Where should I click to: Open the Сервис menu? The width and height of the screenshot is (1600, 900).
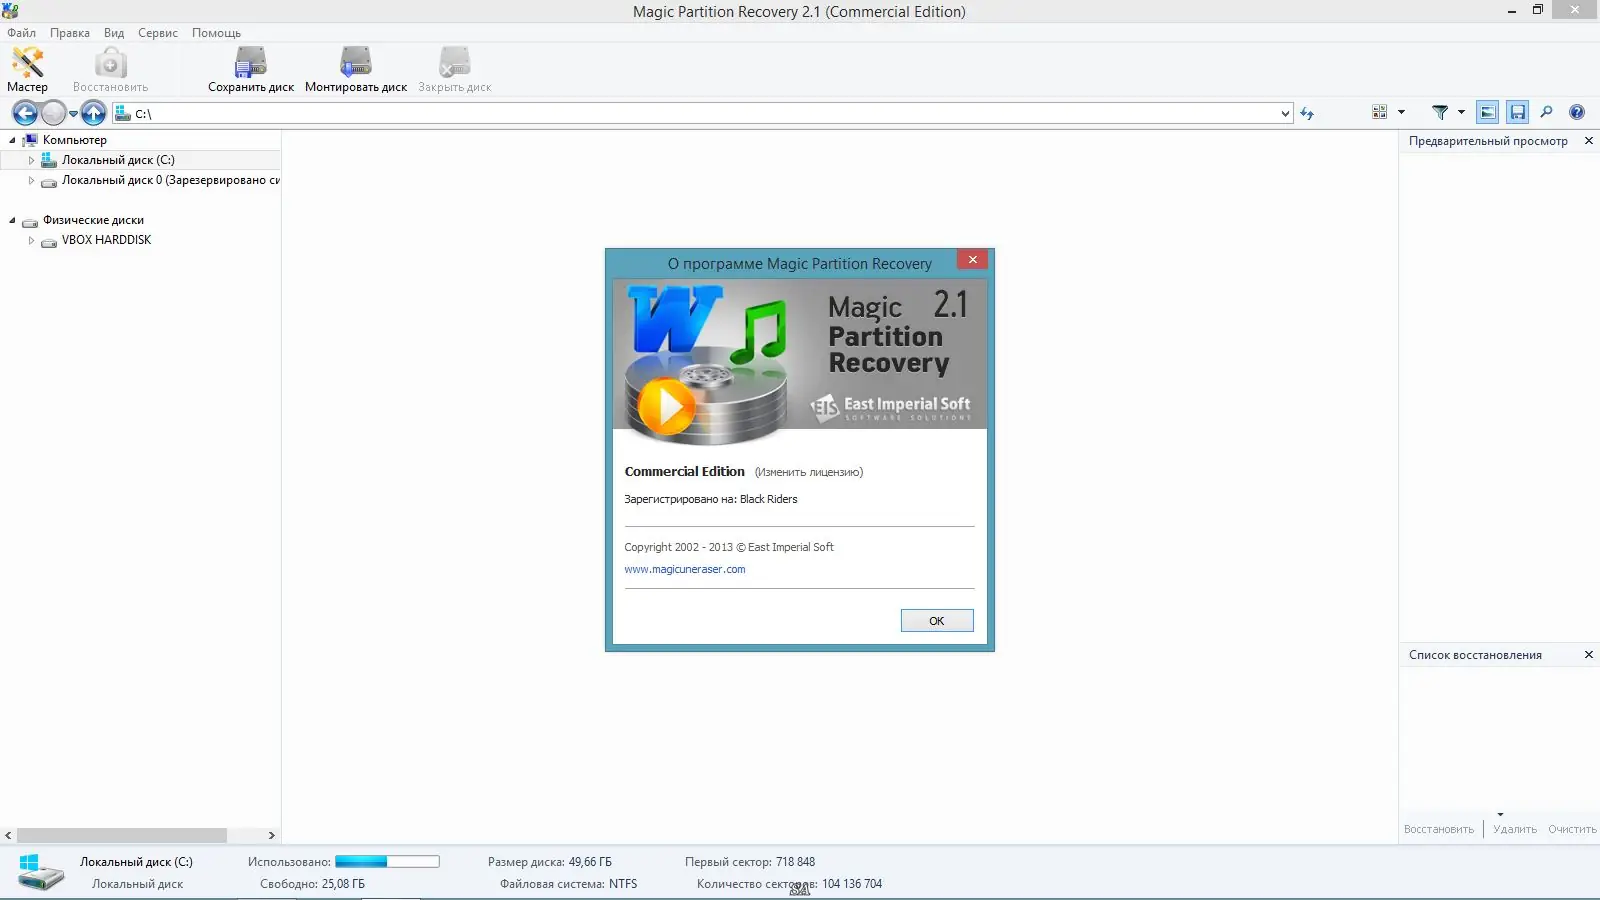(x=158, y=33)
